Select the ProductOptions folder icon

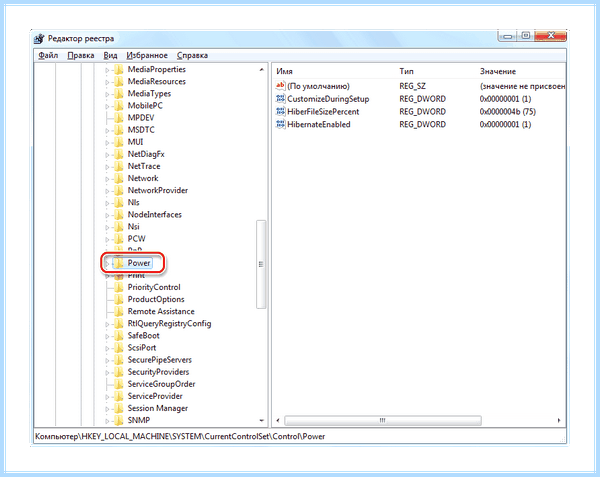(119, 300)
